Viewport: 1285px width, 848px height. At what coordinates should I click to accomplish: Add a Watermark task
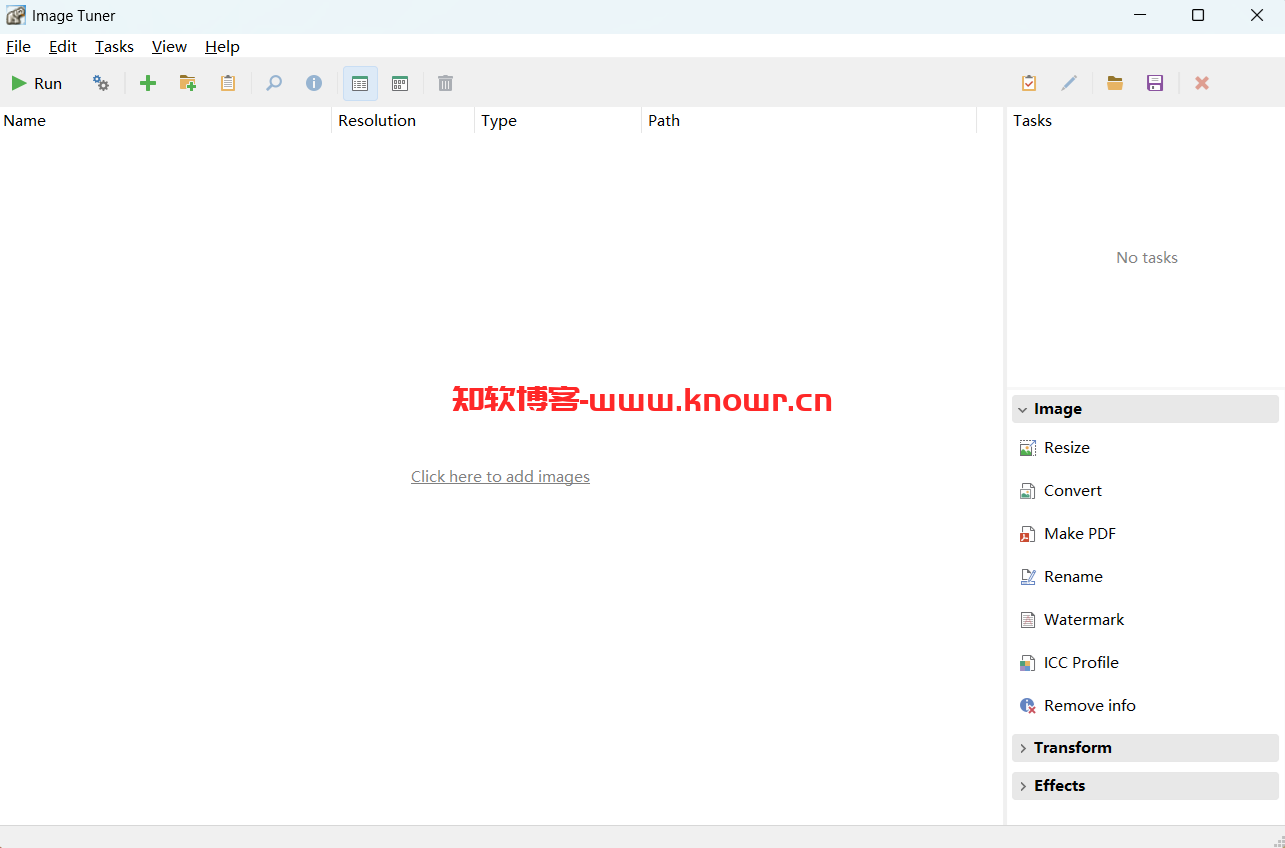pos(1084,620)
